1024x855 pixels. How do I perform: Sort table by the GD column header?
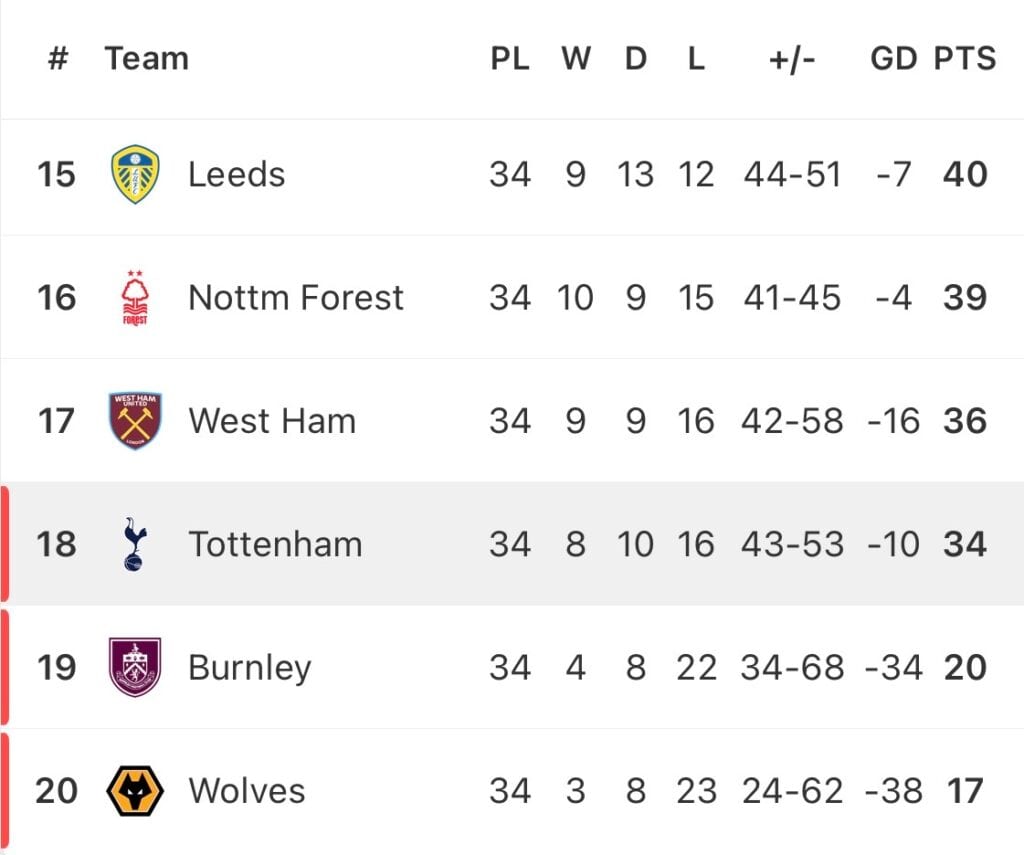894,58
